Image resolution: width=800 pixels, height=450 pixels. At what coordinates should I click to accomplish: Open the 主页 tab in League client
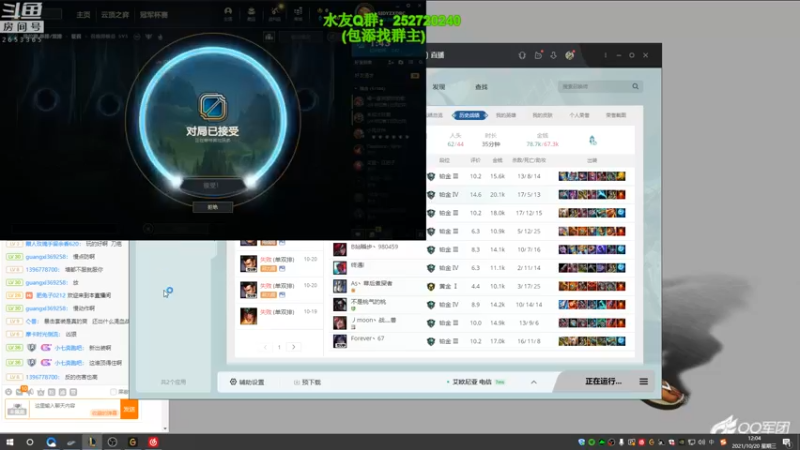point(83,15)
